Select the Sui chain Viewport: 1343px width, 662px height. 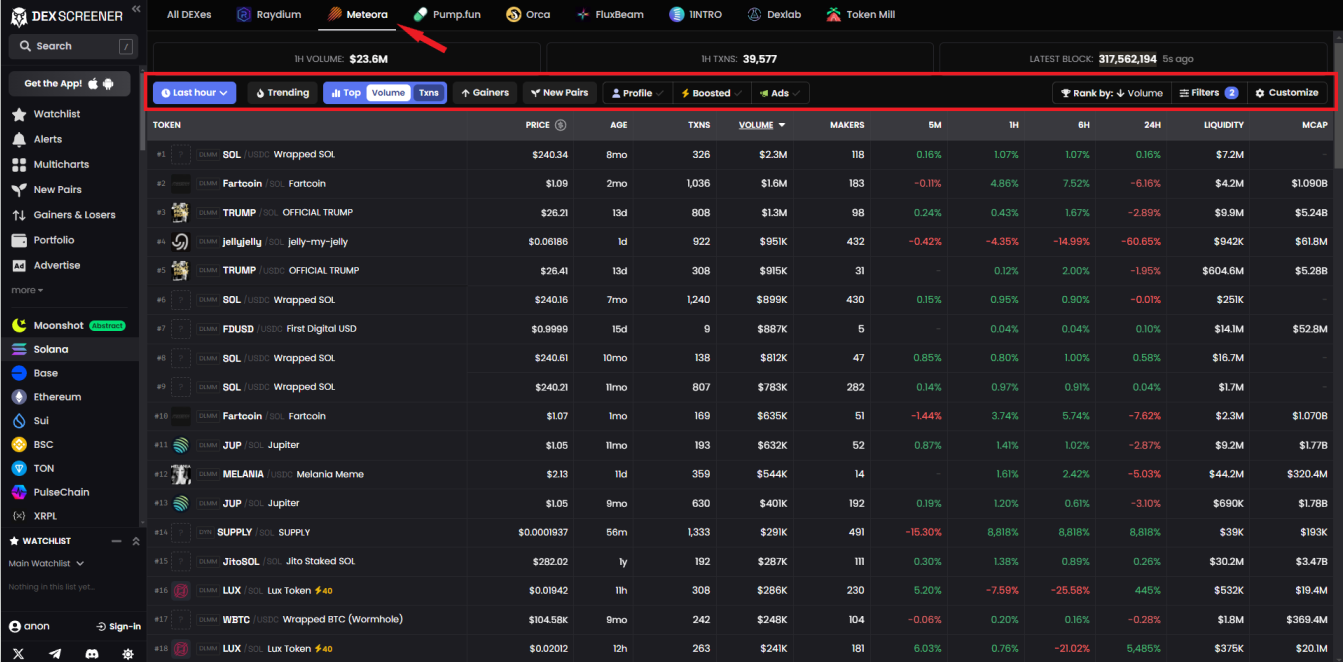pyautogui.click(x=30, y=421)
